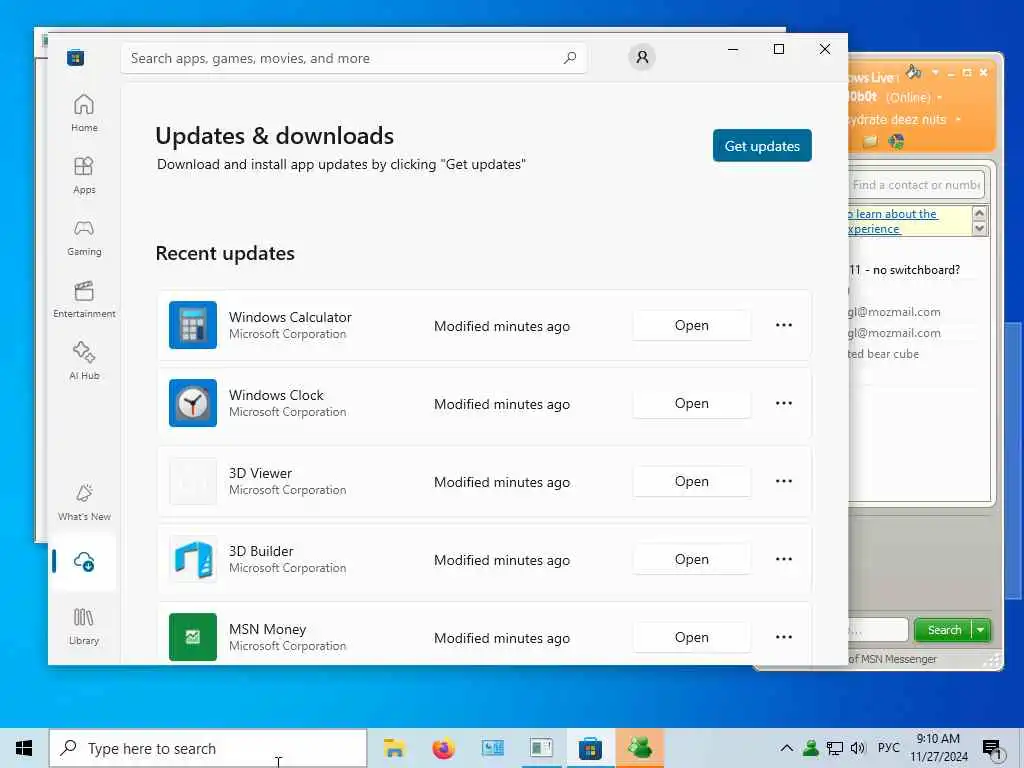Open the network tray icon
This screenshot has width=1024, height=768.
(x=834, y=748)
